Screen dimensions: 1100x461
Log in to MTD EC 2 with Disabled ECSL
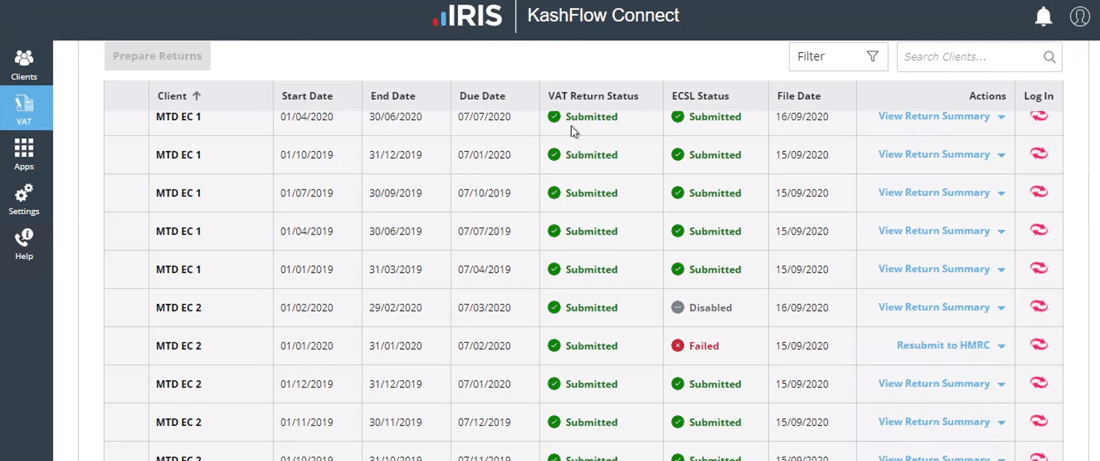point(1039,307)
